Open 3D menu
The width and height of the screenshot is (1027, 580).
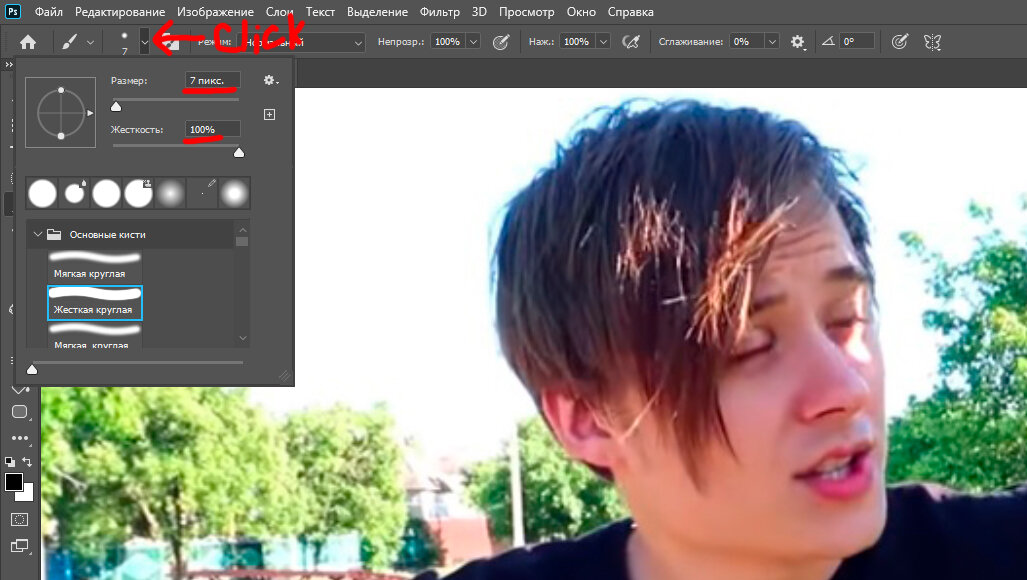point(479,12)
